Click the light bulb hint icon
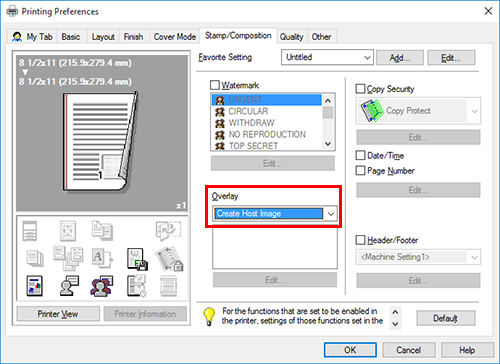This screenshot has height=364, width=500. 209,316
